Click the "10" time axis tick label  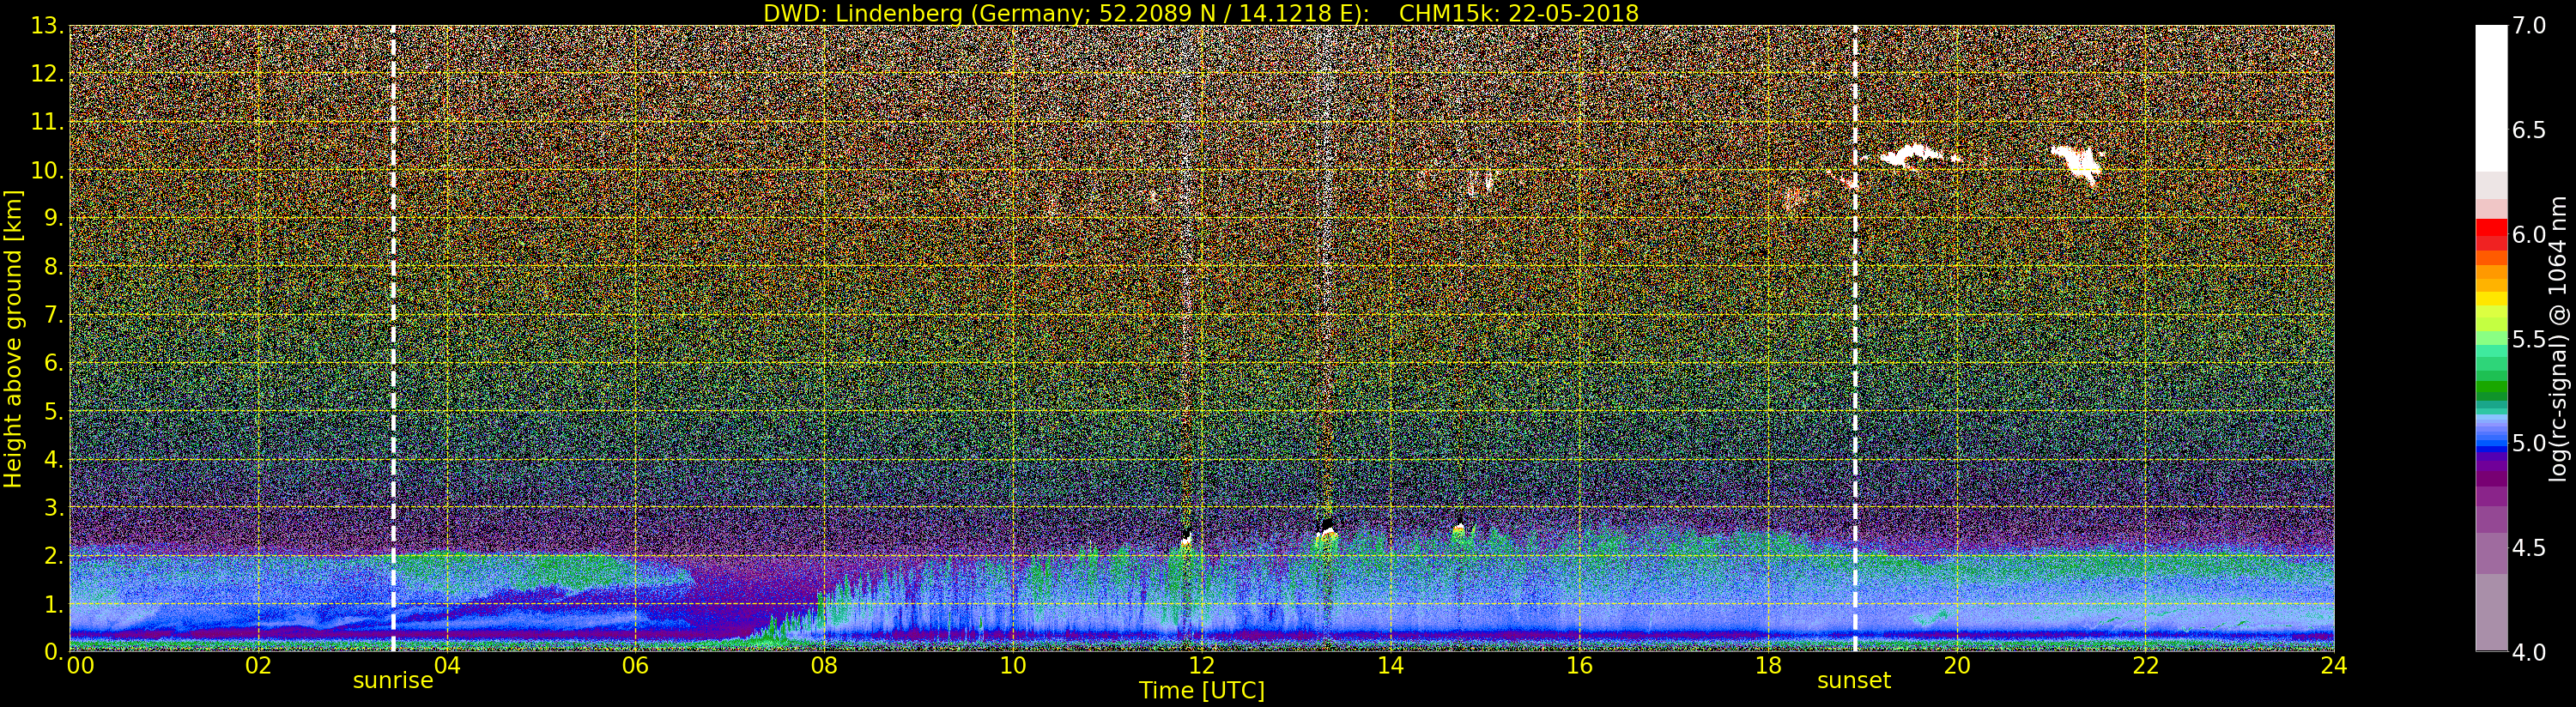point(1013,666)
